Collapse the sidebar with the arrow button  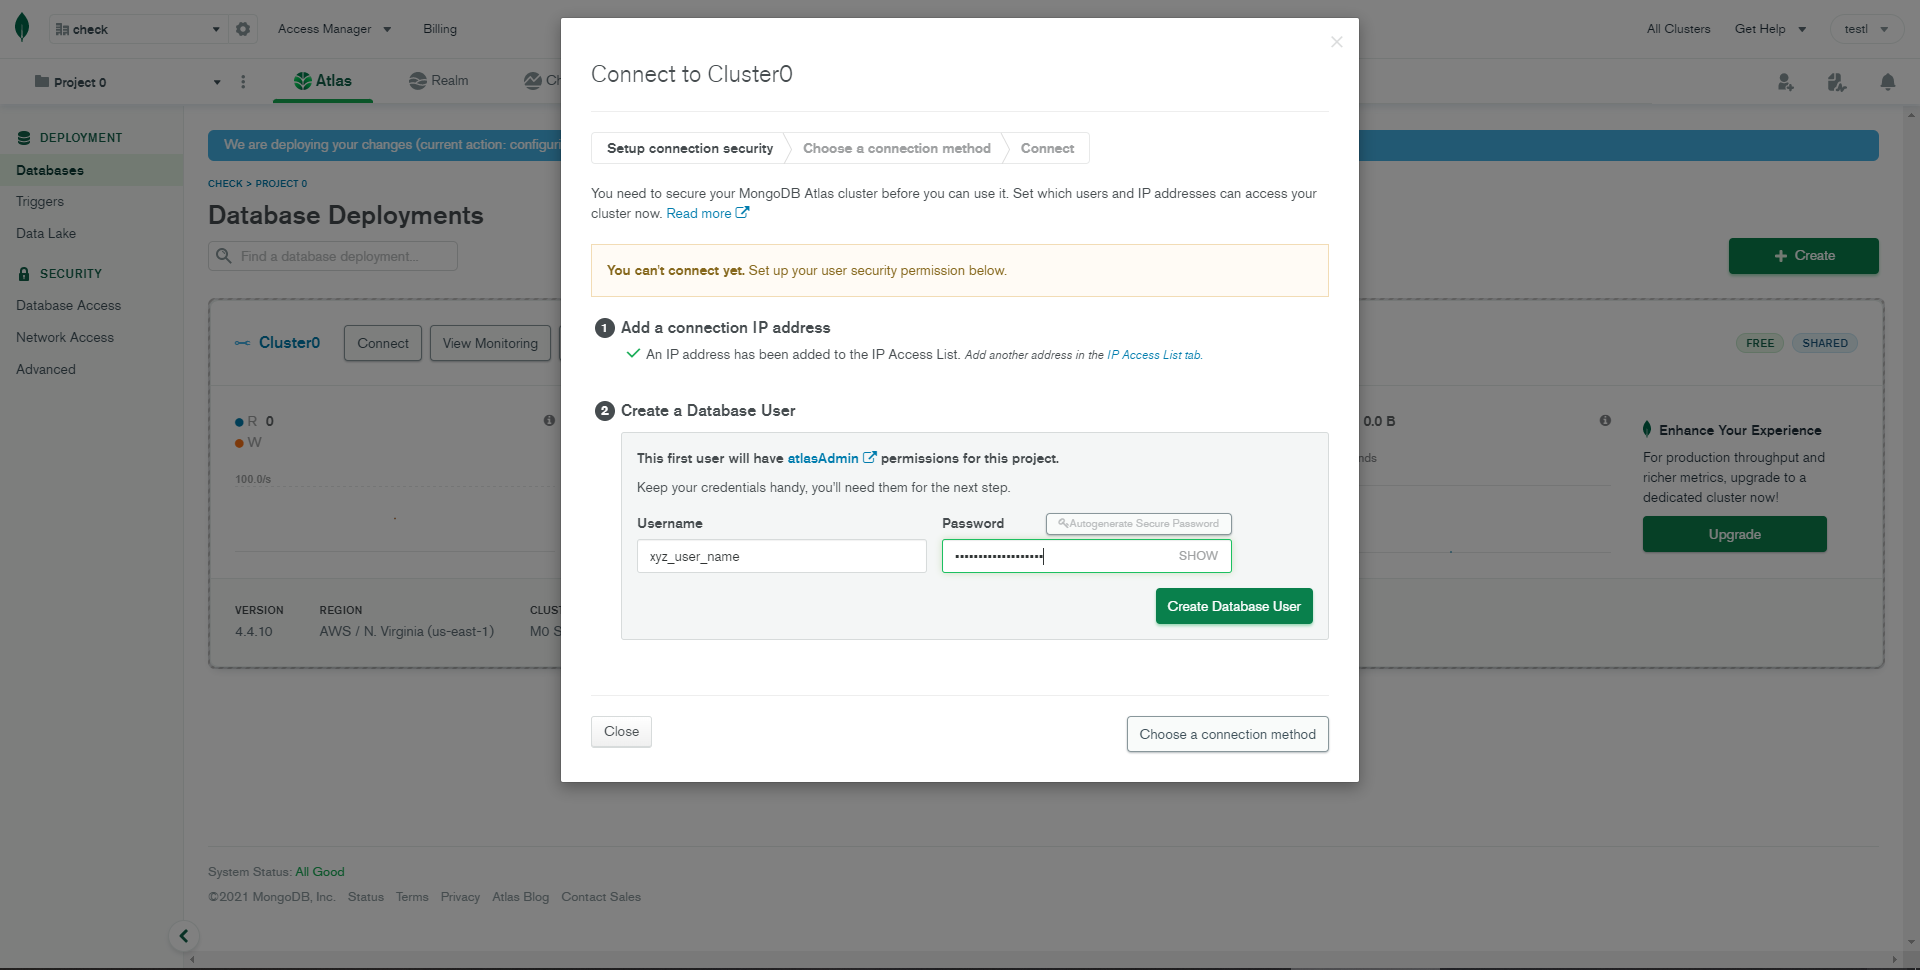[184, 936]
